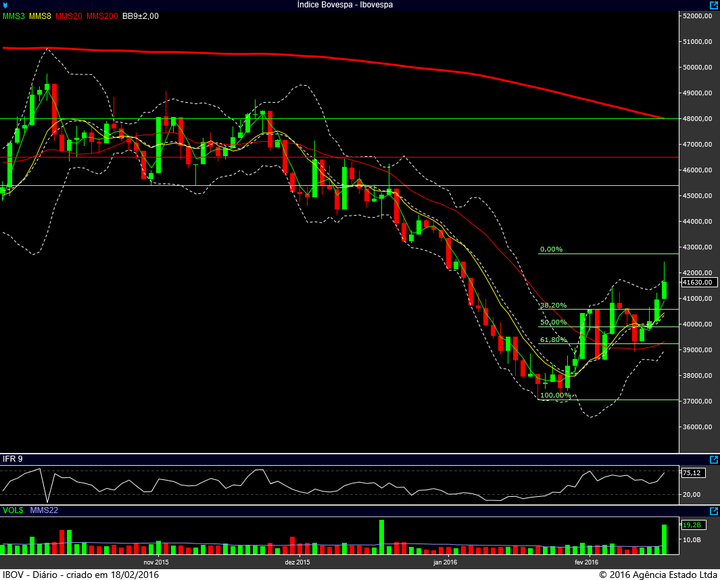Click the dez 2015 date axis label
The width and height of the screenshot is (720, 580).
[298, 562]
